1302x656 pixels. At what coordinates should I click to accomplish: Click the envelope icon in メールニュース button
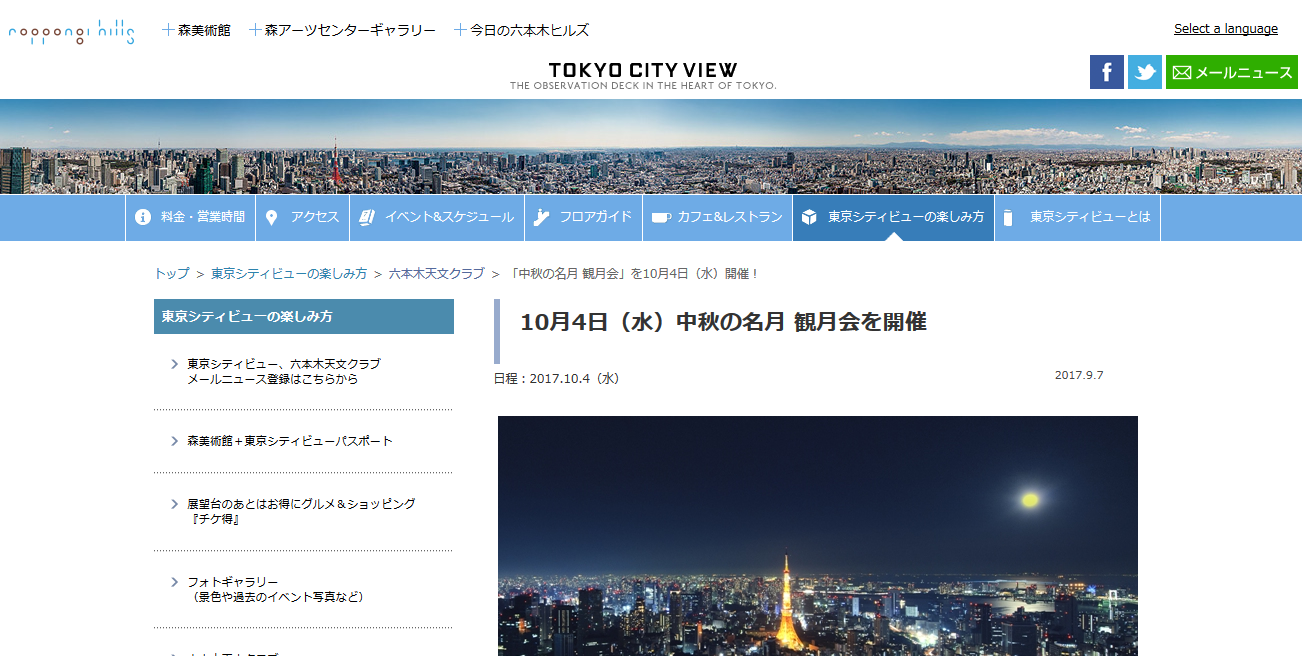click(x=1182, y=73)
